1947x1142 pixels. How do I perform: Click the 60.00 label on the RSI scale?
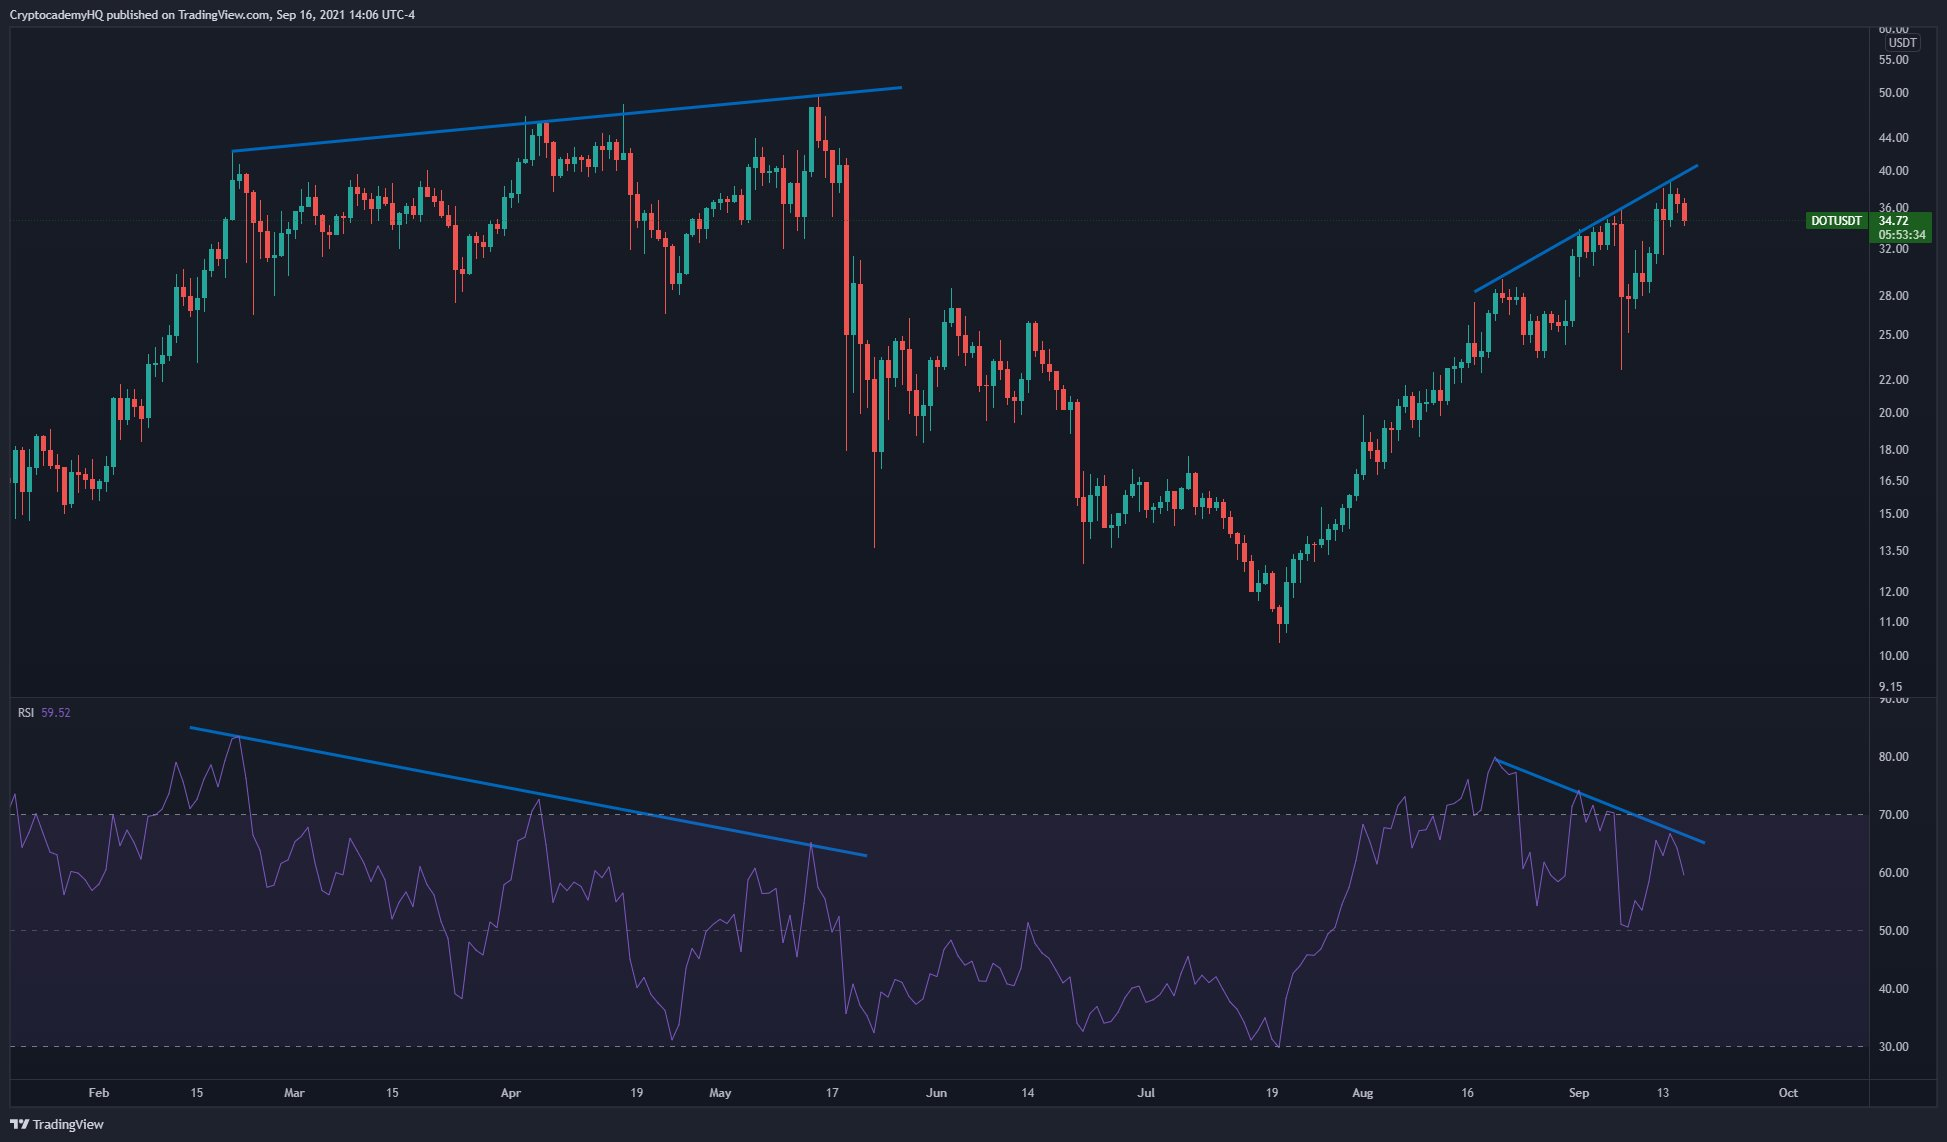point(1893,873)
